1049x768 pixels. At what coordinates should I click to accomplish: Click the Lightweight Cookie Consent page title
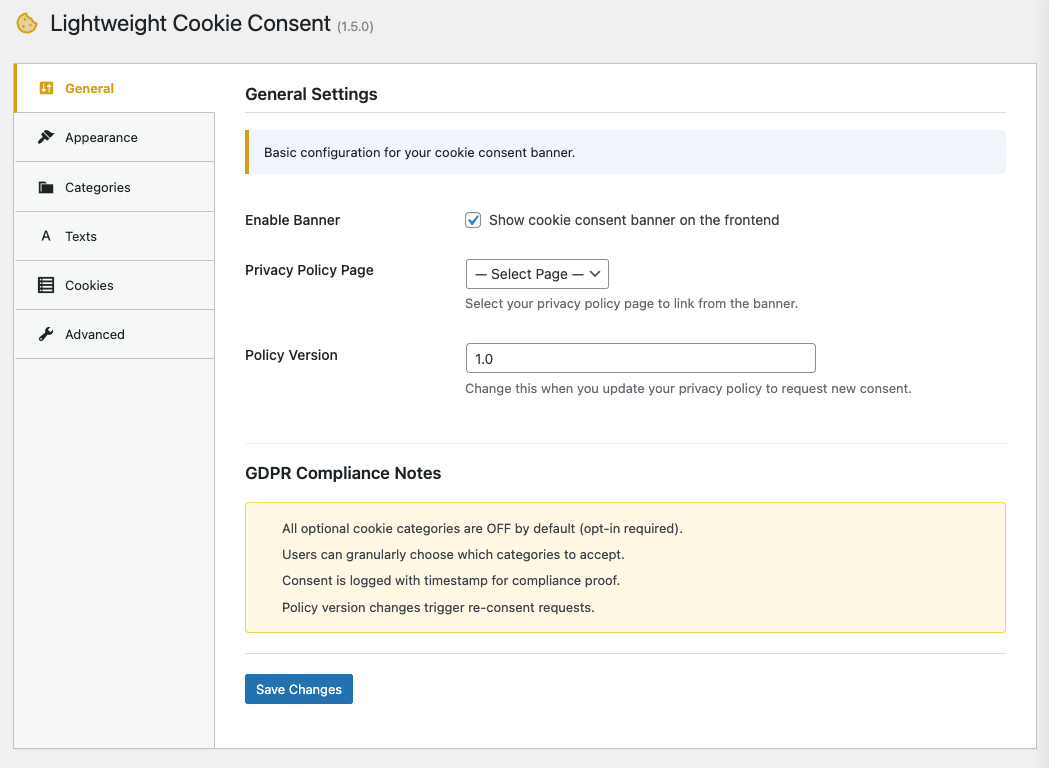click(x=188, y=22)
